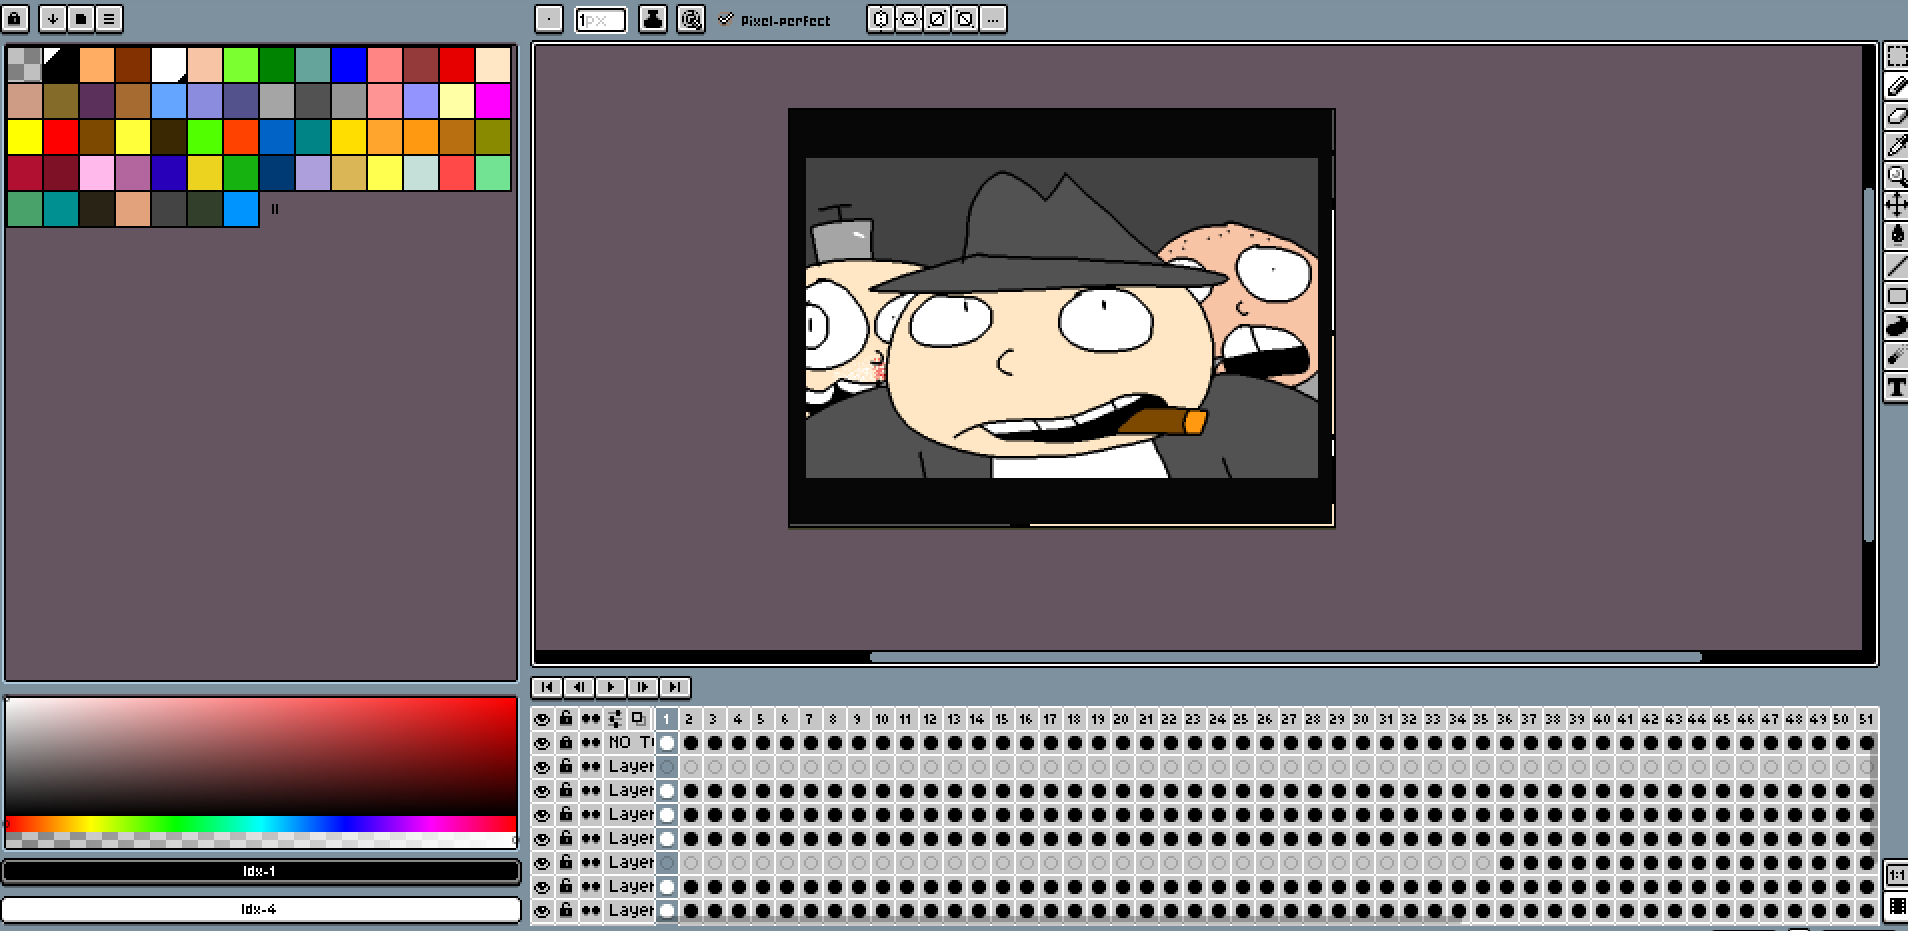Image resolution: width=1908 pixels, height=931 pixels.
Task: Enable right-diagonal symmetry mode
Action: (936, 19)
